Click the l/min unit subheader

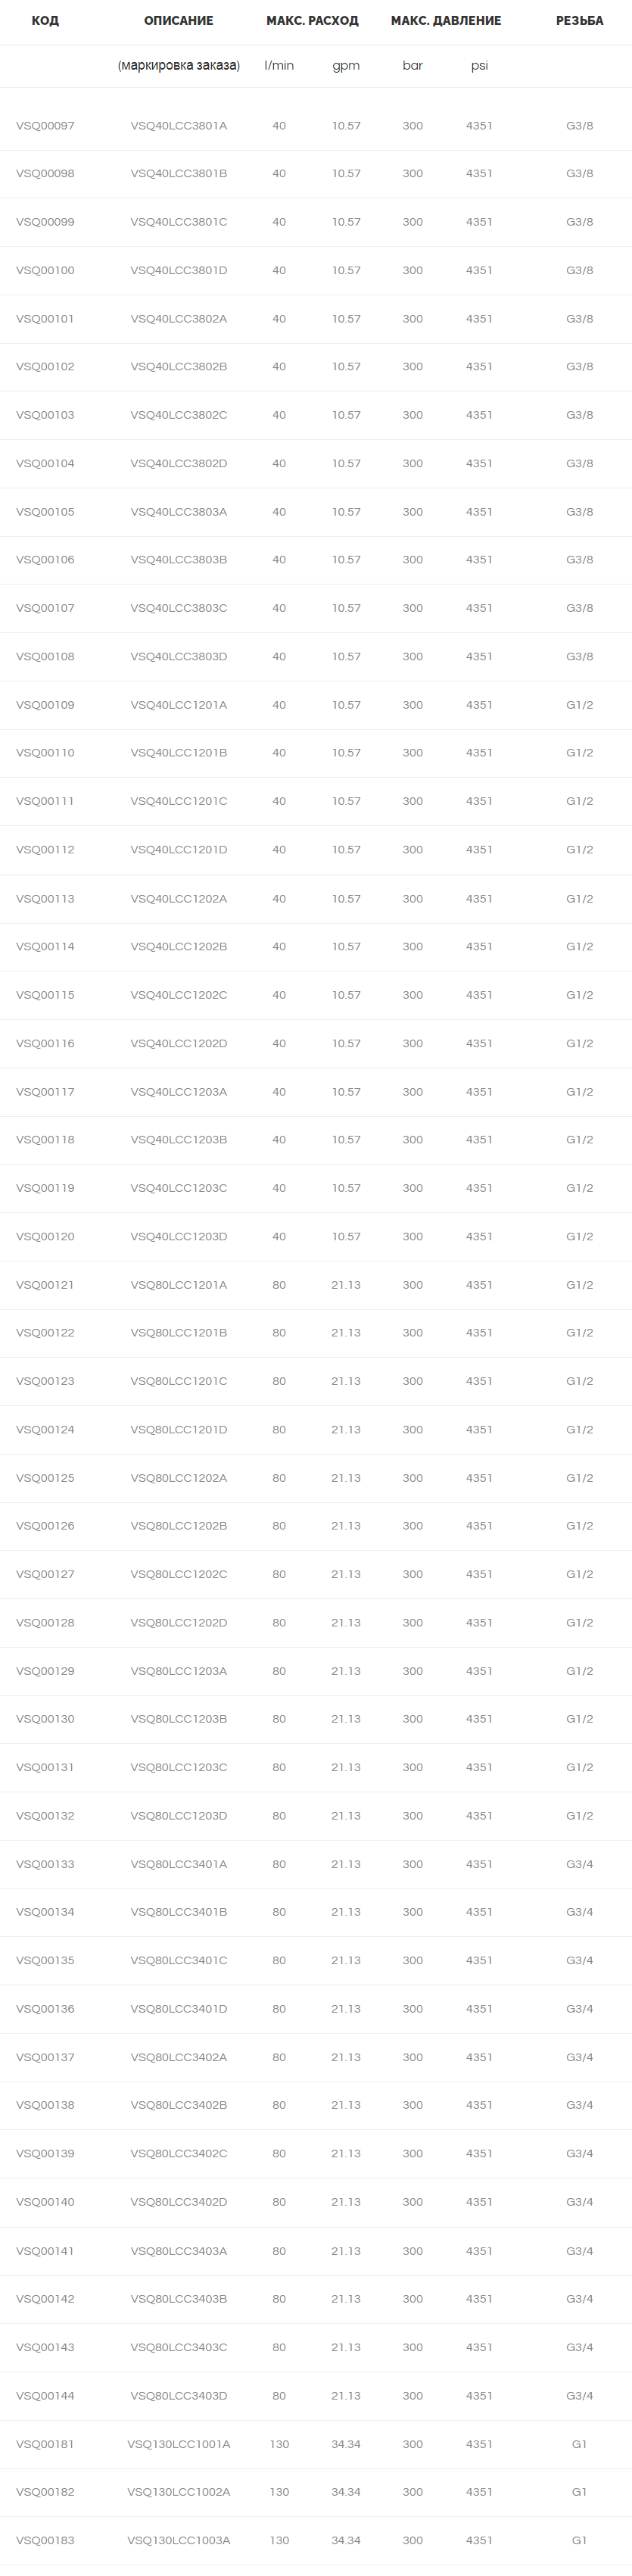tap(279, 66)
